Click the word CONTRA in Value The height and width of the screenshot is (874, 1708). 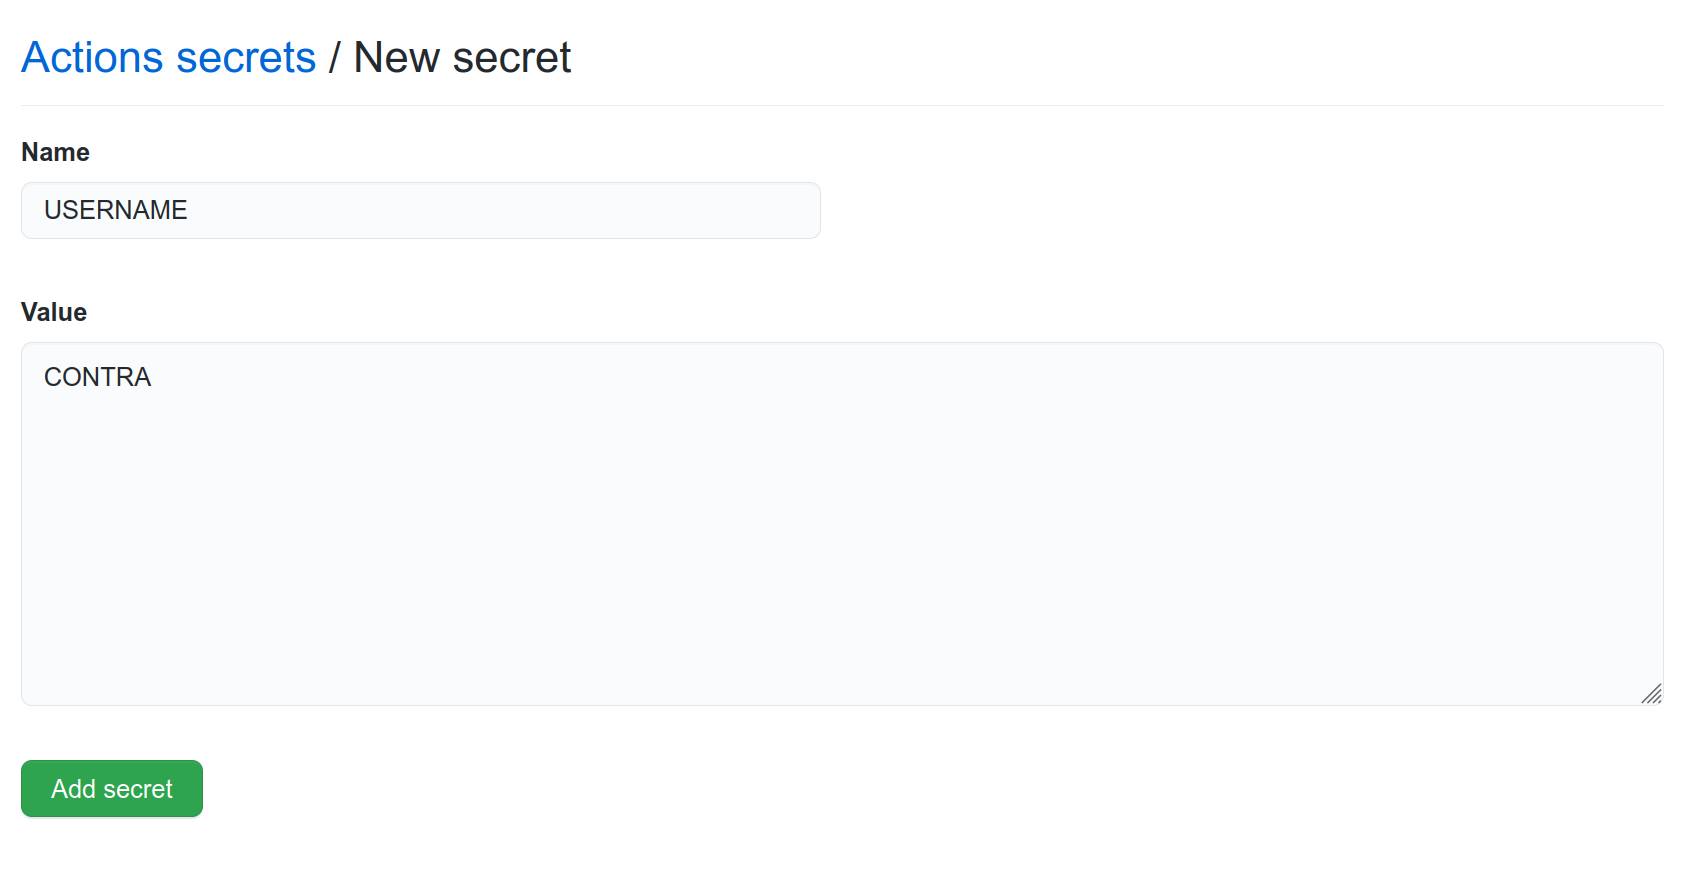(x=97, y=377)
